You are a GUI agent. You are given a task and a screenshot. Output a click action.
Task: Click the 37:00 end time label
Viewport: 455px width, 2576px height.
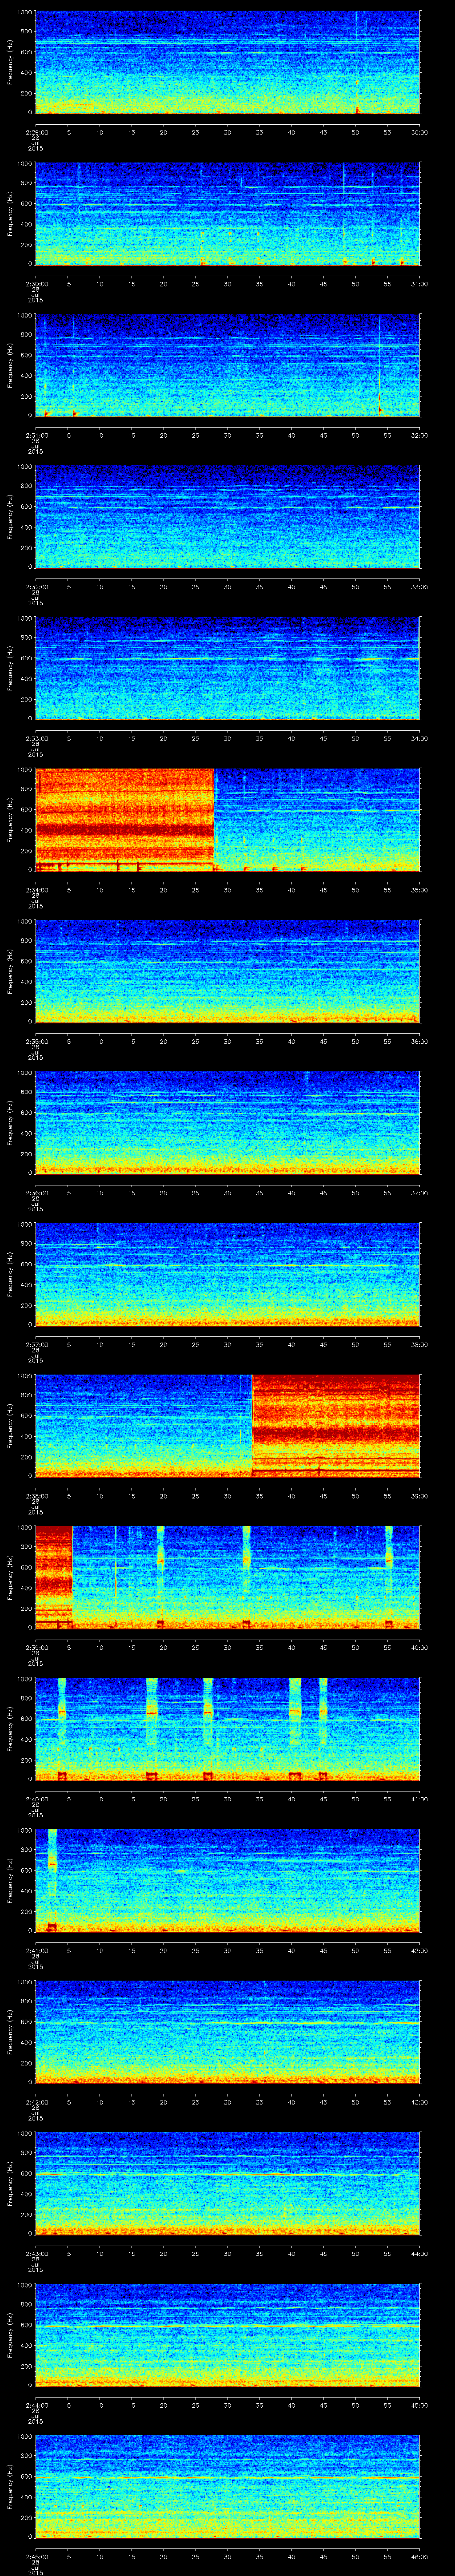point(419,1193)
